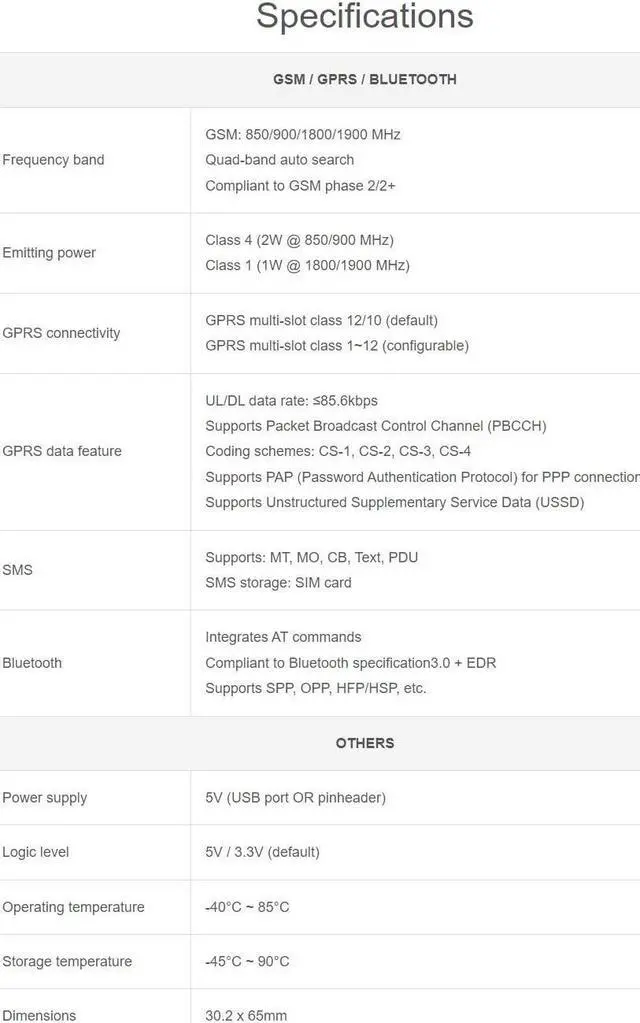Select the GPRS data feature label
Screen dimensions: 640x1023
[x=62, y=451]
